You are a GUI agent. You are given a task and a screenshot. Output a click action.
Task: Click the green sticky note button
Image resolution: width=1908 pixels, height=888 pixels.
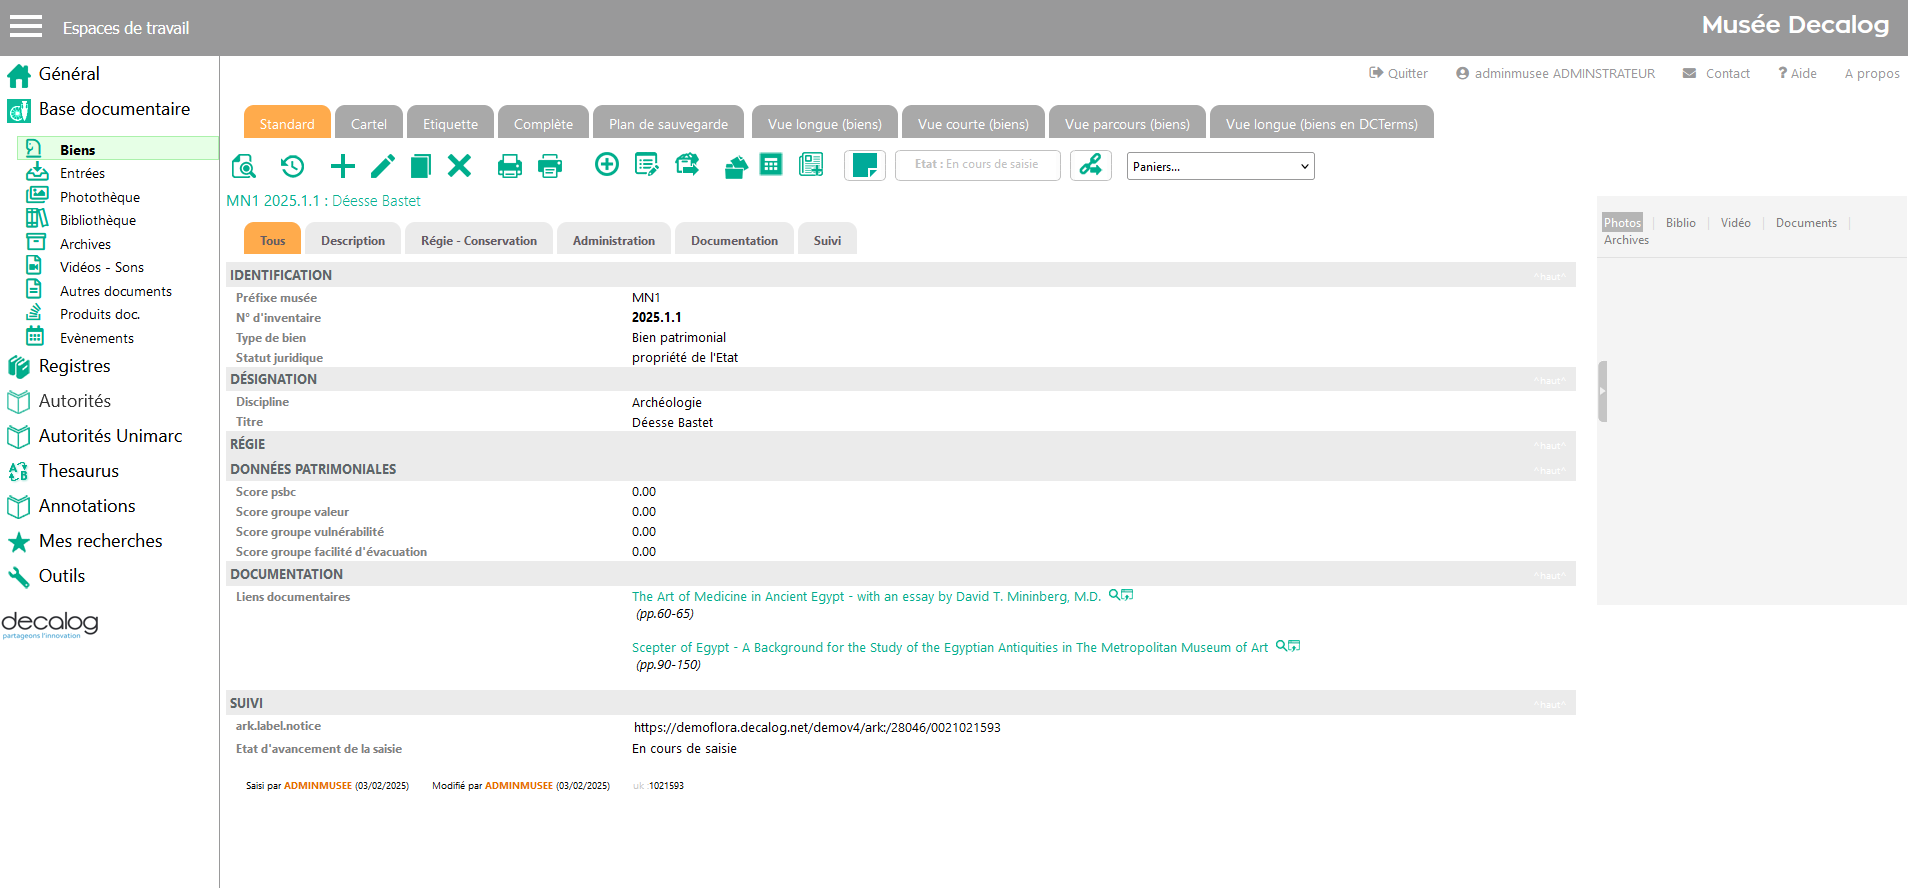865,166
